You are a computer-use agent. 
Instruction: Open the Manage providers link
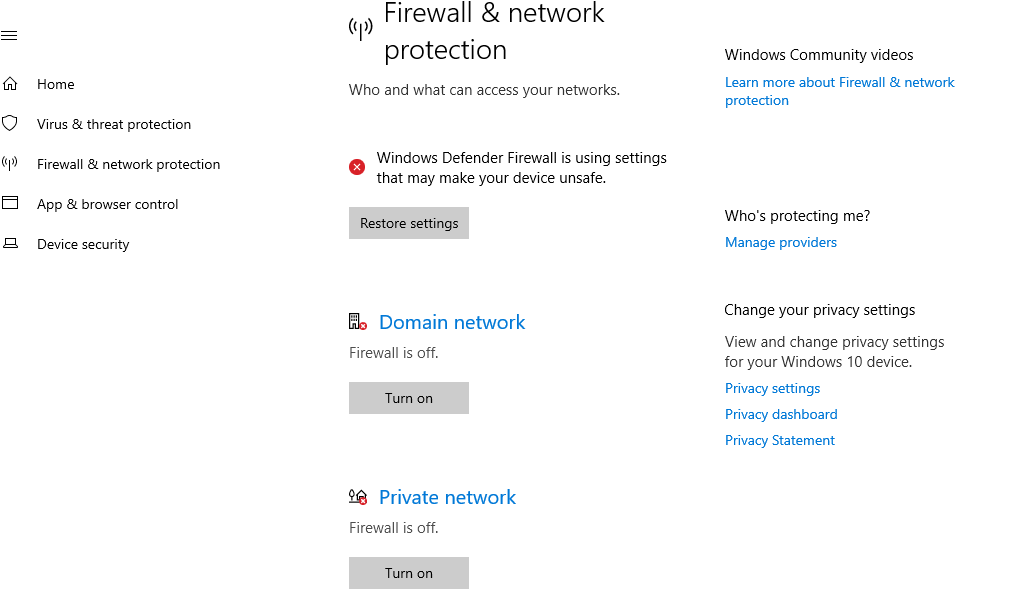coord(781,242)
